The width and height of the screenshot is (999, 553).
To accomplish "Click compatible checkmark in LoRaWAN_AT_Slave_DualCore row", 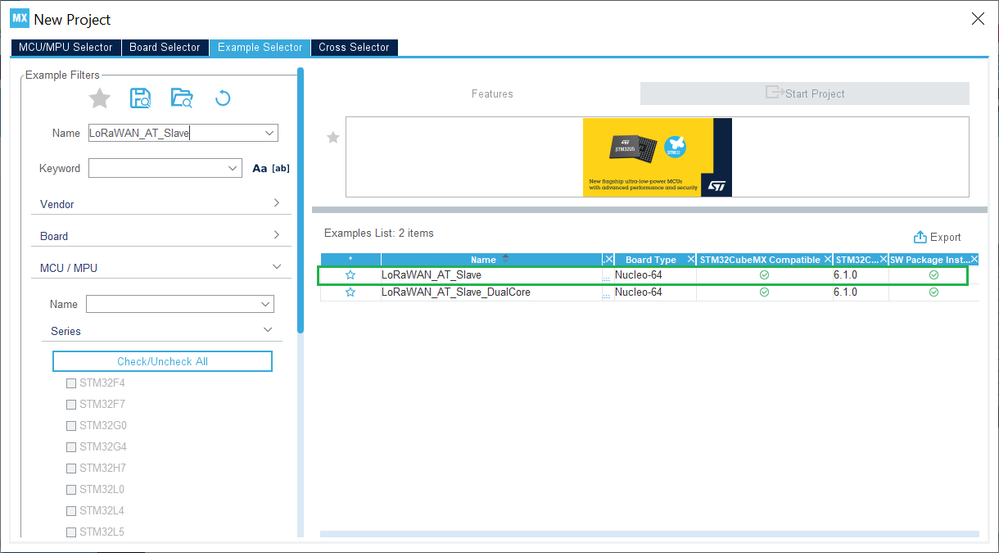I will [x=764, y=292].
